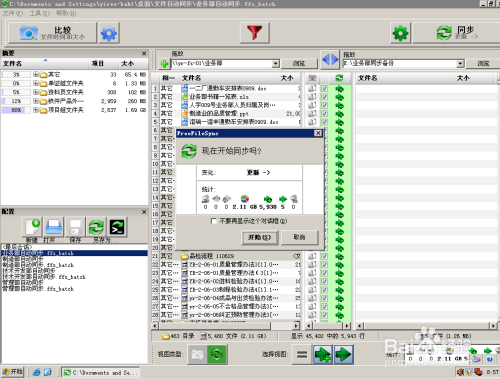Expand the 5% folder row in overview

tap(35, 92)
